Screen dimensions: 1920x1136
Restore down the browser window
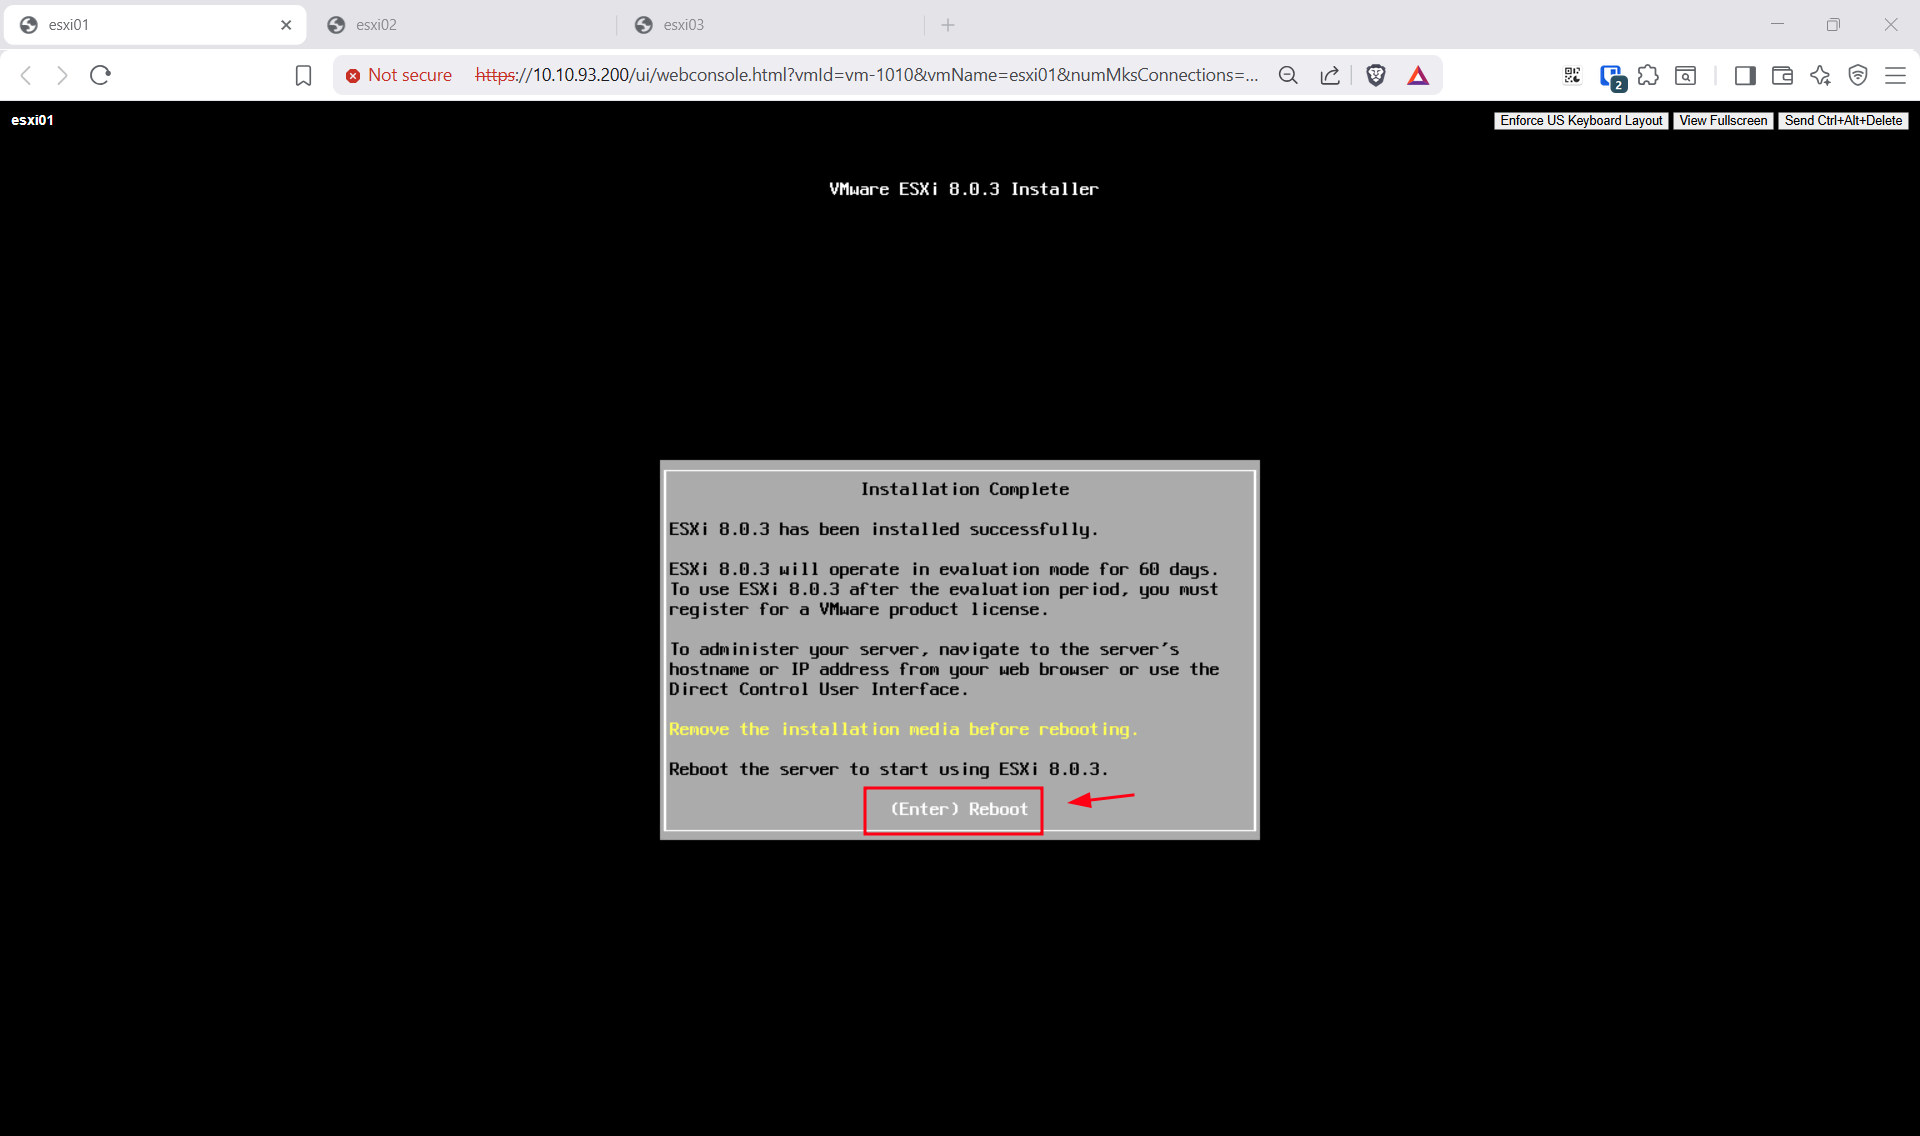(x=1833, y=25)
